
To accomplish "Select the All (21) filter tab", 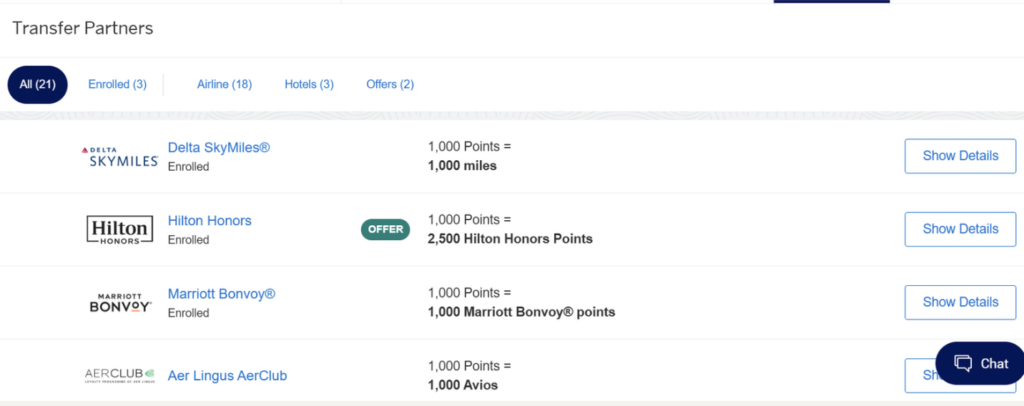I will tap(37, 85).
